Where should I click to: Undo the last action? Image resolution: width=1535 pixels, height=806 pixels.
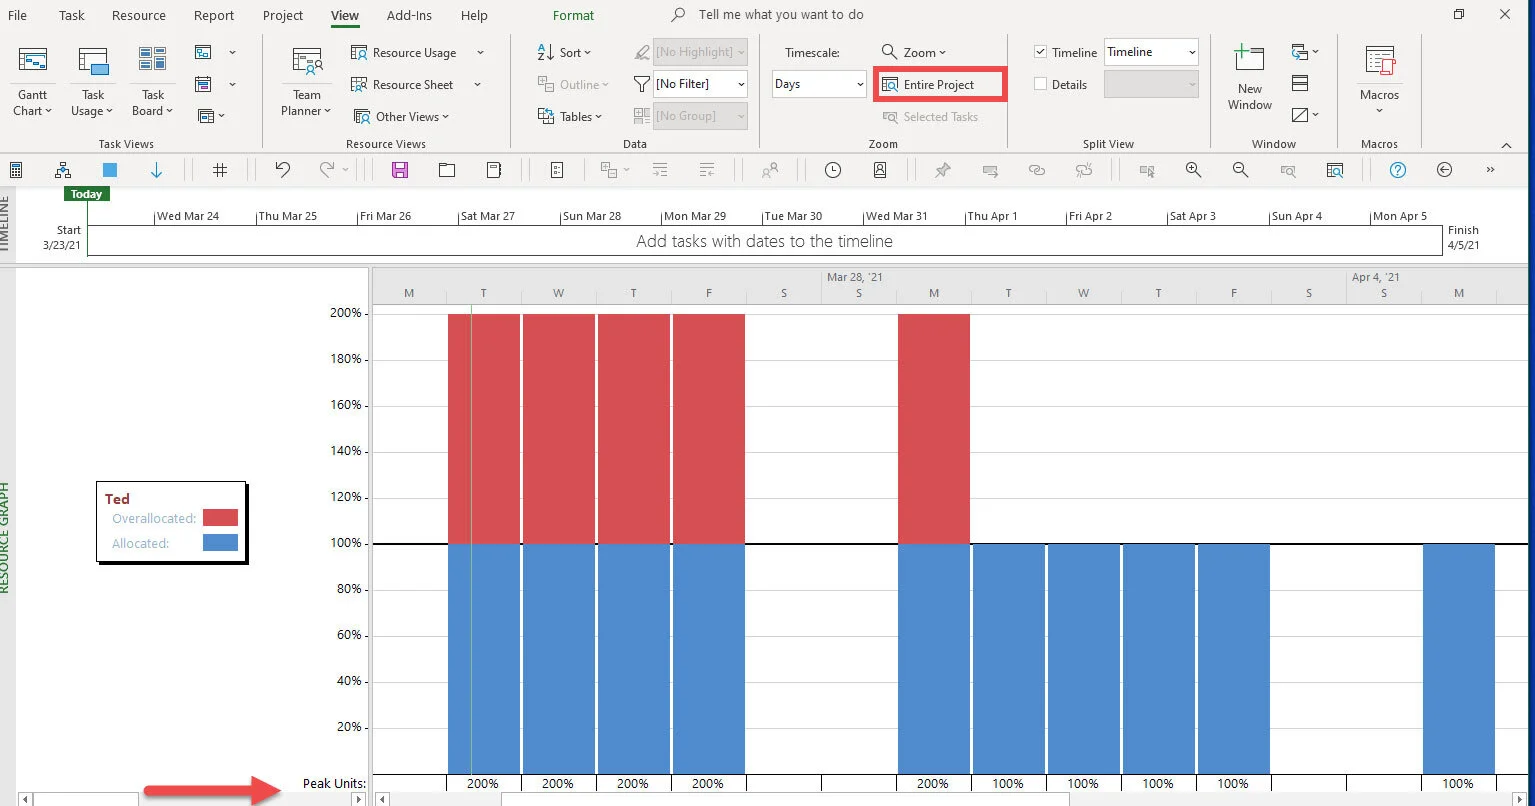click(283, 170)
